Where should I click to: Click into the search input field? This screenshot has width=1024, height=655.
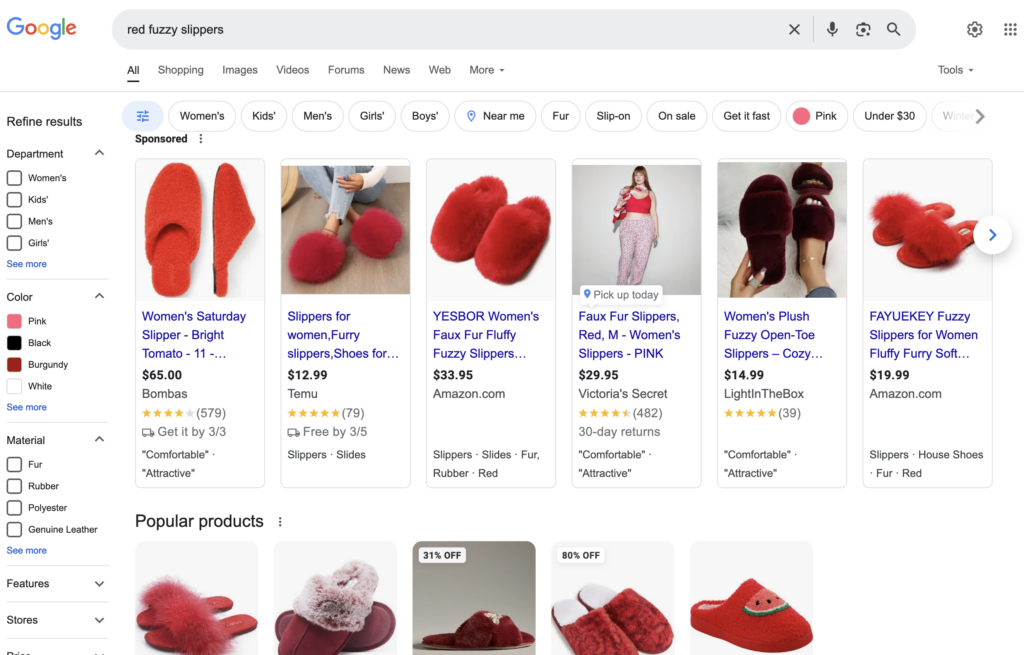[x=451, y=29]
